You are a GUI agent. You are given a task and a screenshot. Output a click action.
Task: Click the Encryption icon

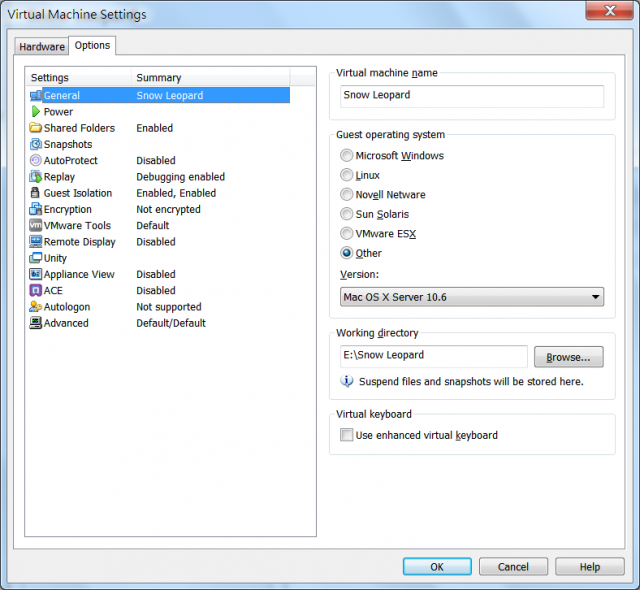tap(36, 209)
